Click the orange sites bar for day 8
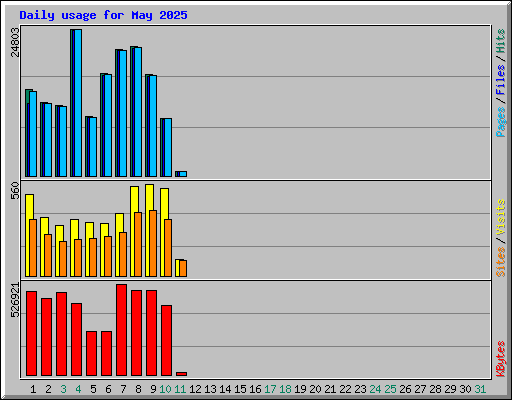Image resolution: width=512 pixels, height=400 pixels. tap(138, 244)
